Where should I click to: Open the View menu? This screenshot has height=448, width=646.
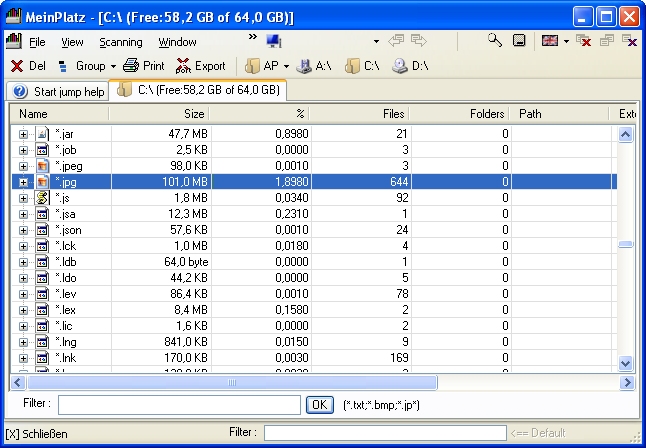pyautogui.click(x=72, y=42)
